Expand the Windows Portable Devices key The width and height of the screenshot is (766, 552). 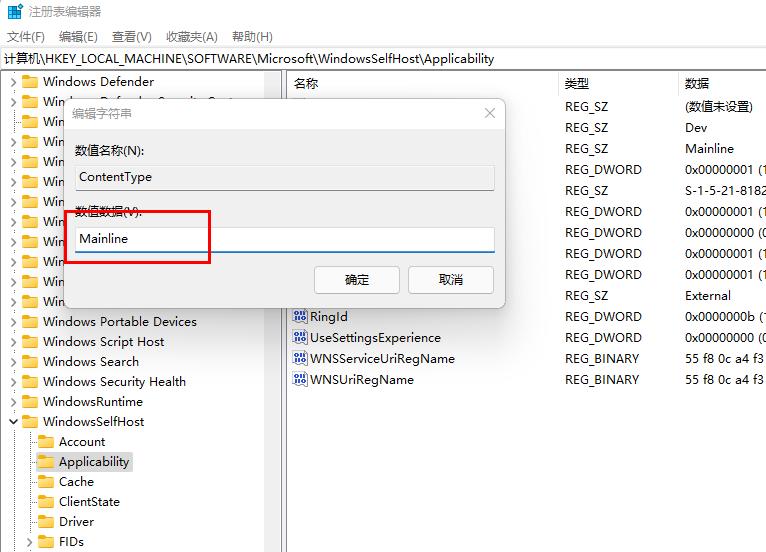[13, 322]
